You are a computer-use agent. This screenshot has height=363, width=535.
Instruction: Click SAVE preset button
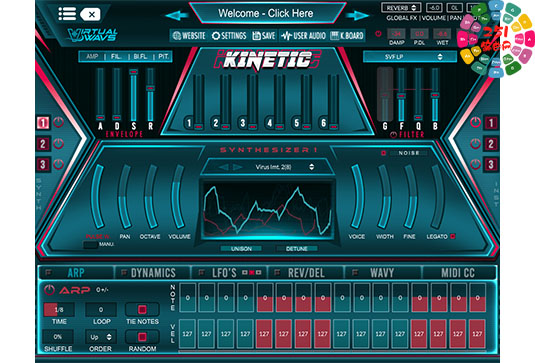pyautogui.click(x=264, y=35)
